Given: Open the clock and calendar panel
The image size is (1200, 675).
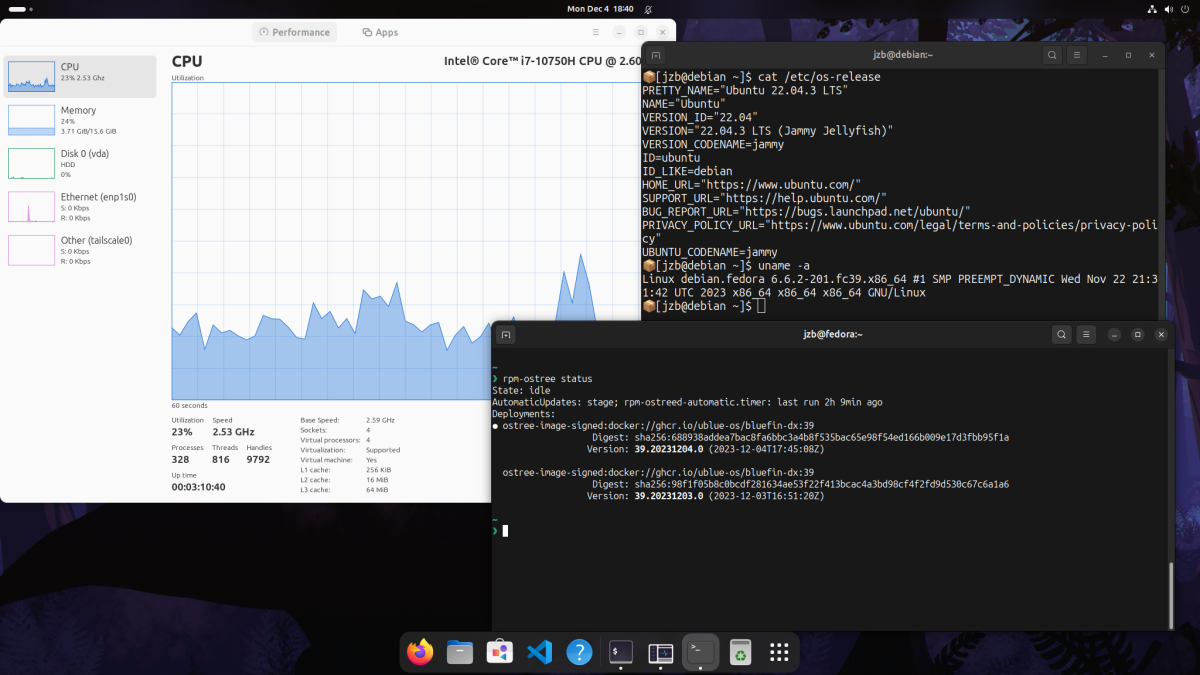Looking at the screenshot, I should point(600,8).
